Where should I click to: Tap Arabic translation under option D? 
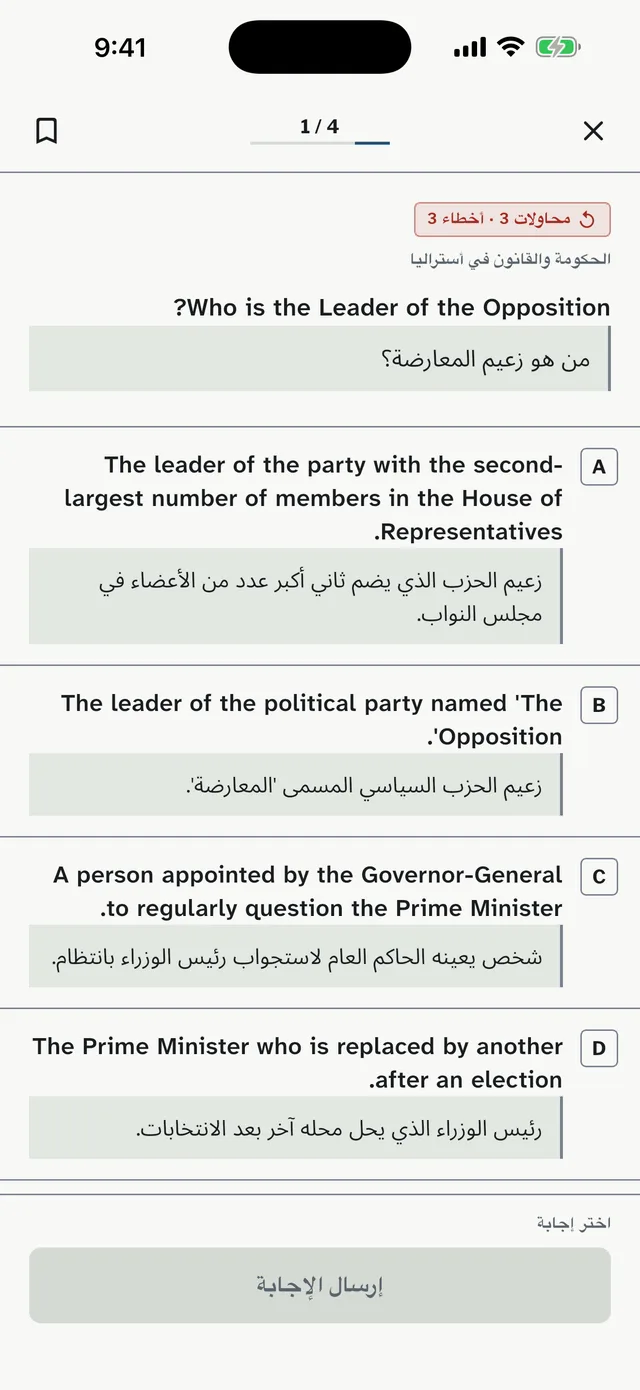pyautogui.click(x=296, y=1128)
